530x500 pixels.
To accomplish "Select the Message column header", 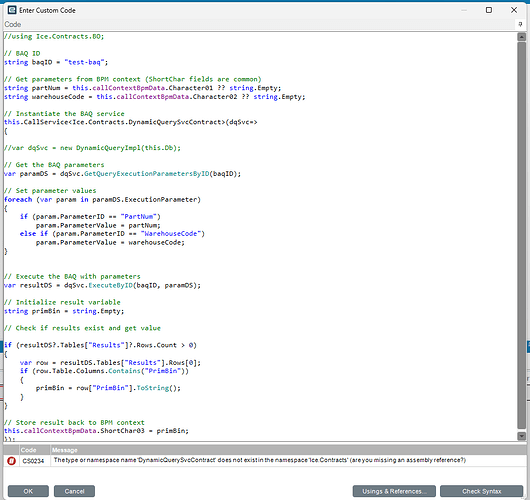I will (x=288, y=450).
